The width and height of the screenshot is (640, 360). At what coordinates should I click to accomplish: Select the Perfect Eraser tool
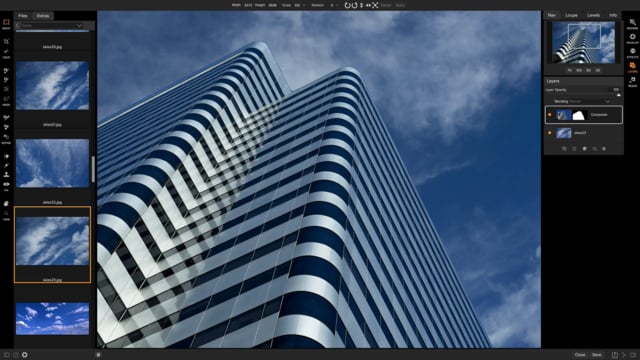[6, 156]
